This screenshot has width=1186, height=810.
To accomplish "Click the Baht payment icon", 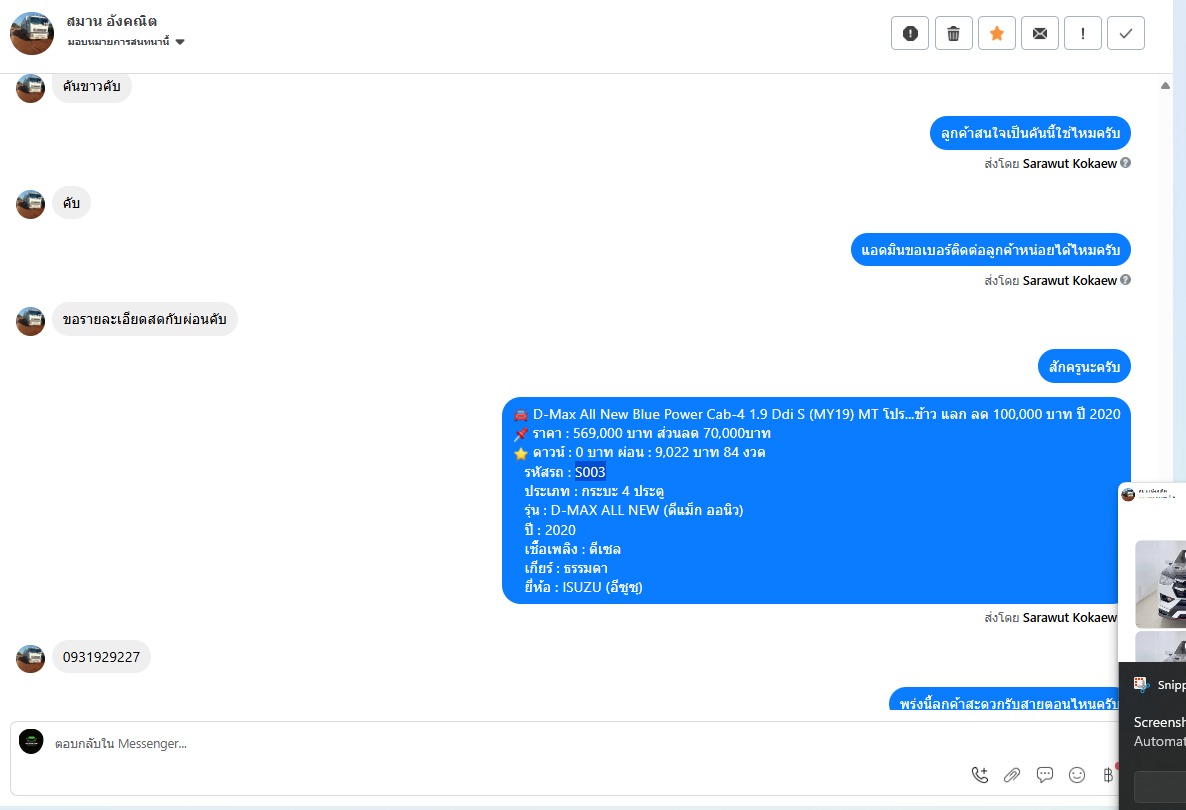I will click(x=1108, y=774).
